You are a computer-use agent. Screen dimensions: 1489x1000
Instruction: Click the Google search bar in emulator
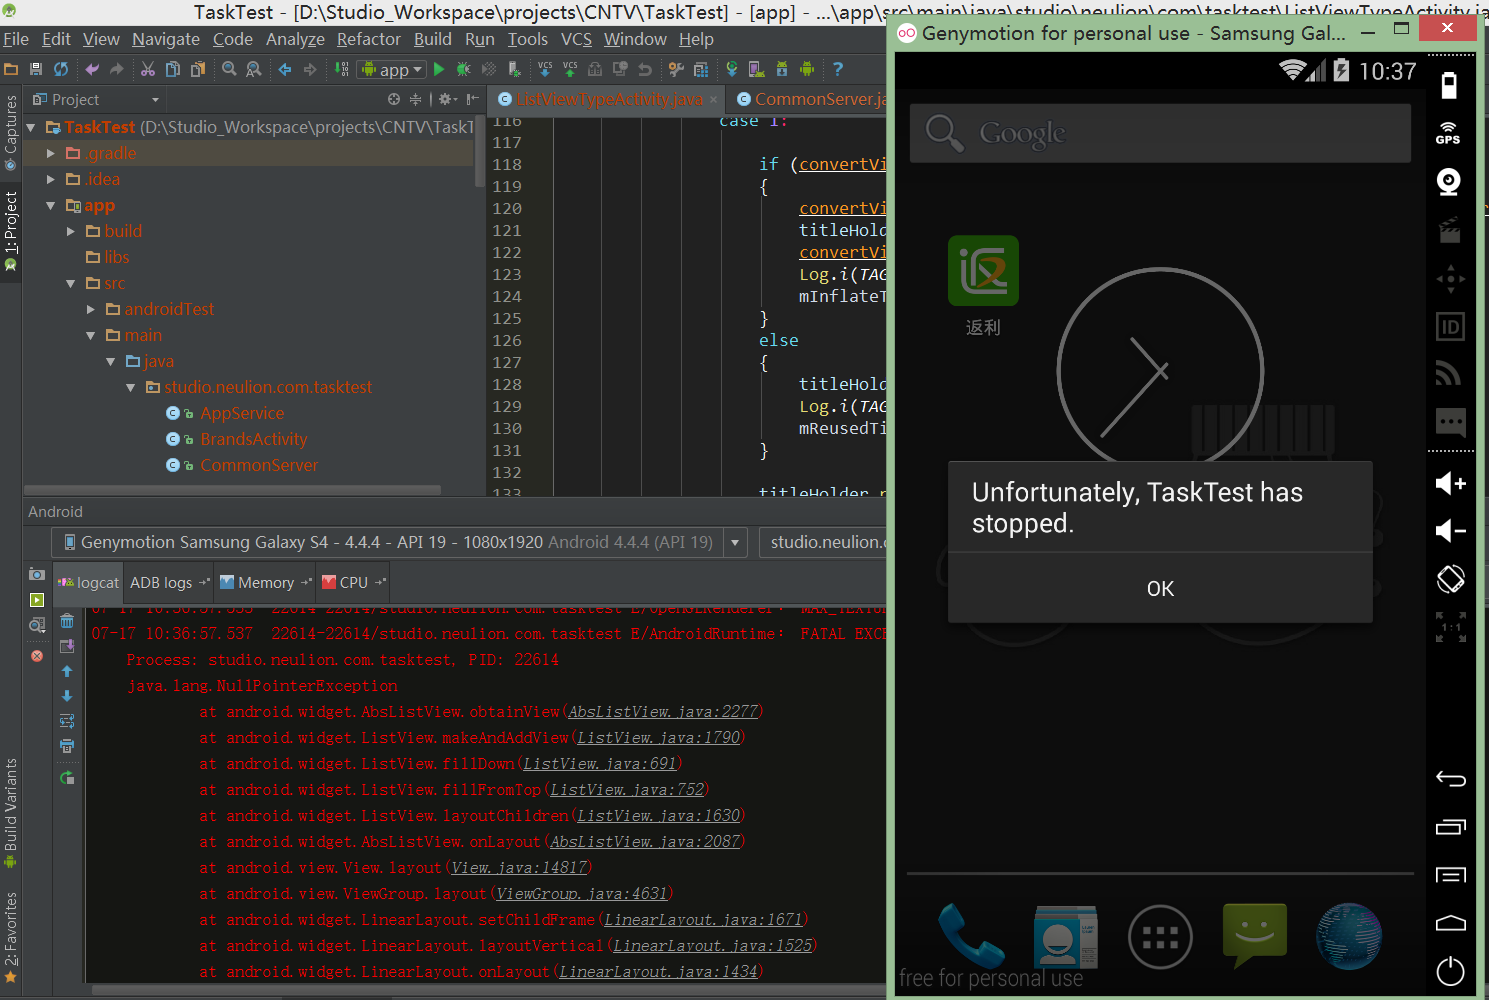[1160, 132]
